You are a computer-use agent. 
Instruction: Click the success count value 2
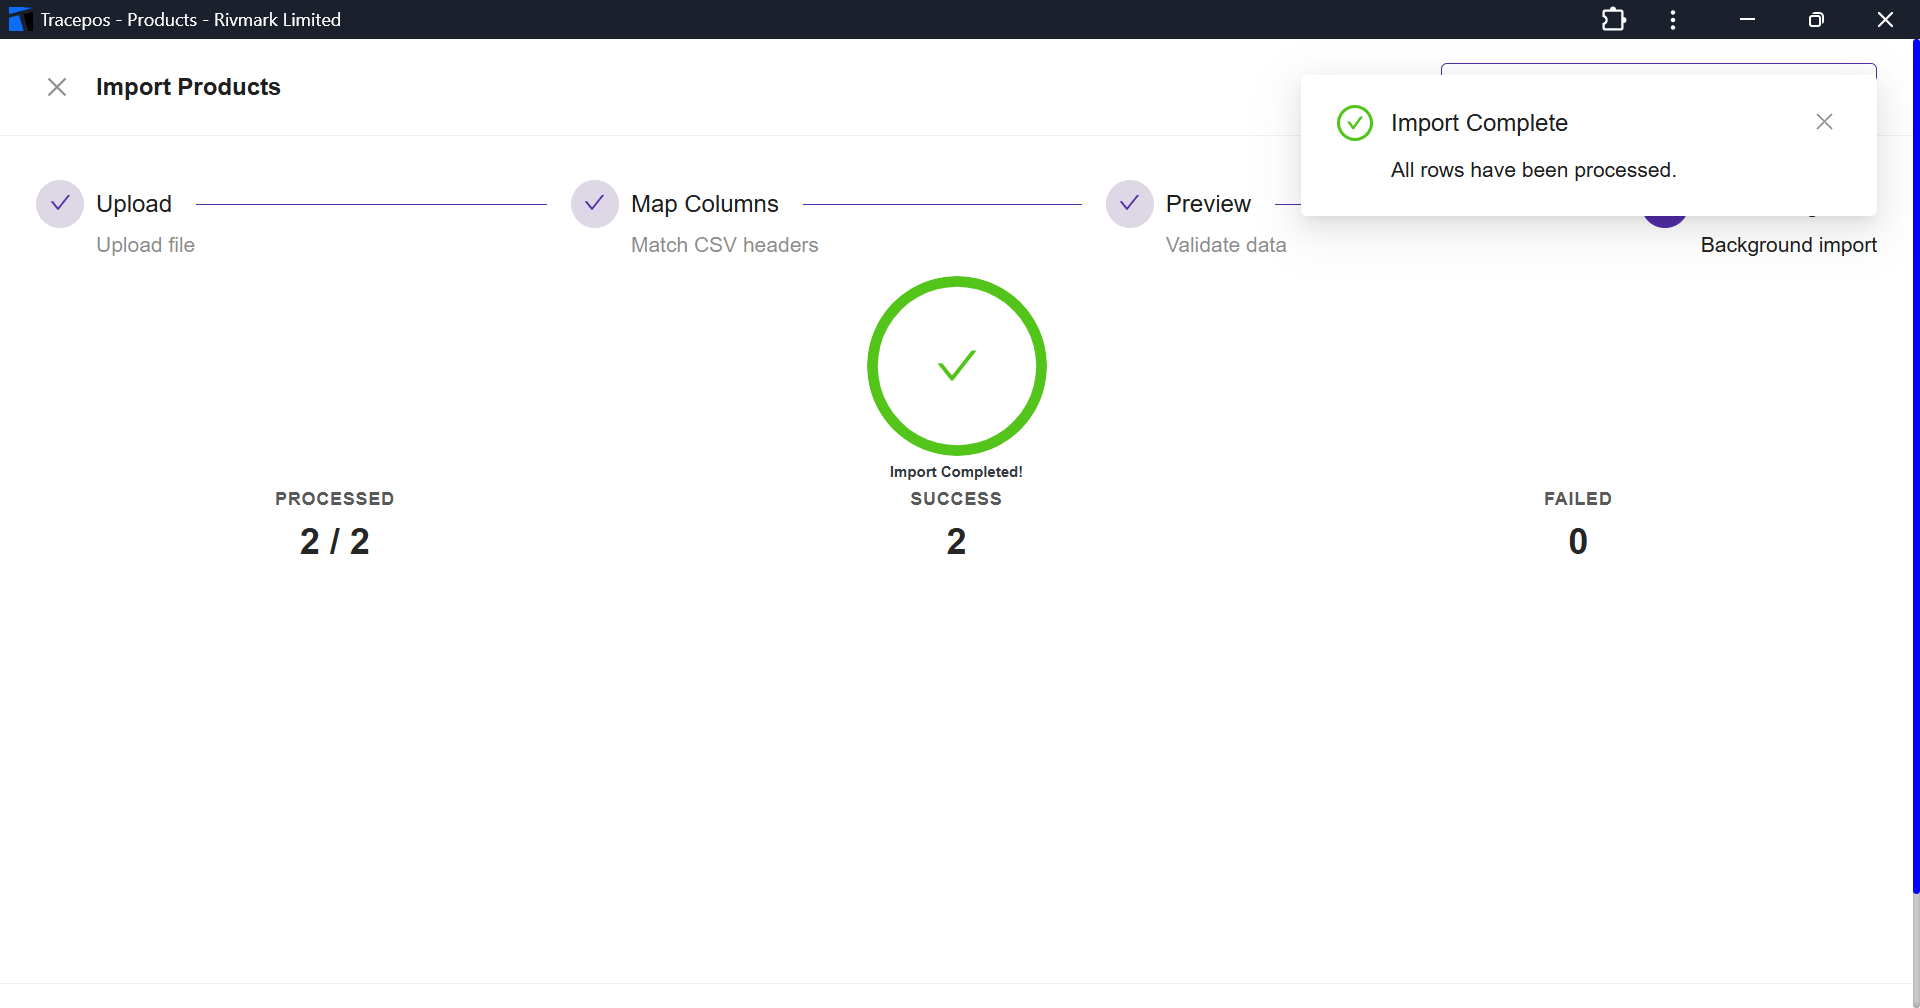956,542
